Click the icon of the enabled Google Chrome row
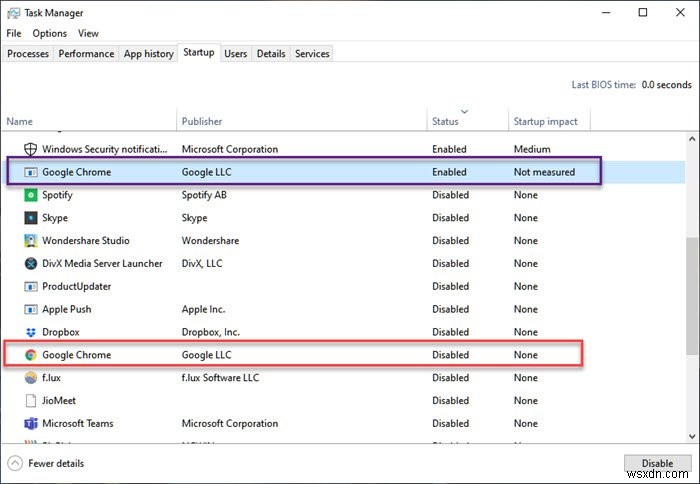Screen dimensions: 700x484 (30, 172)
